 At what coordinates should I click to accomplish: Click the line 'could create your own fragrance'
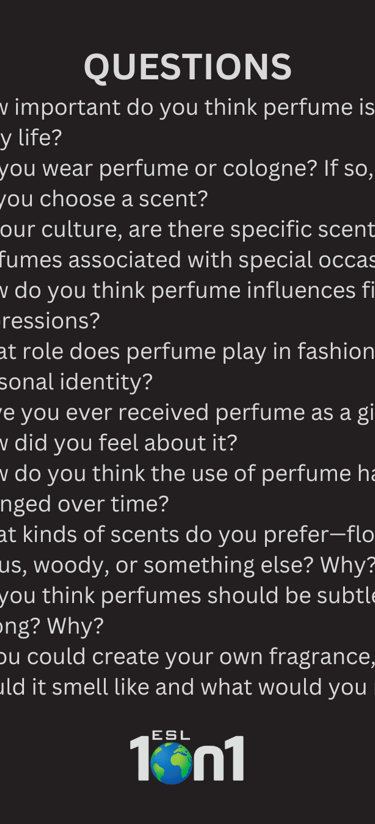point(188,656)
